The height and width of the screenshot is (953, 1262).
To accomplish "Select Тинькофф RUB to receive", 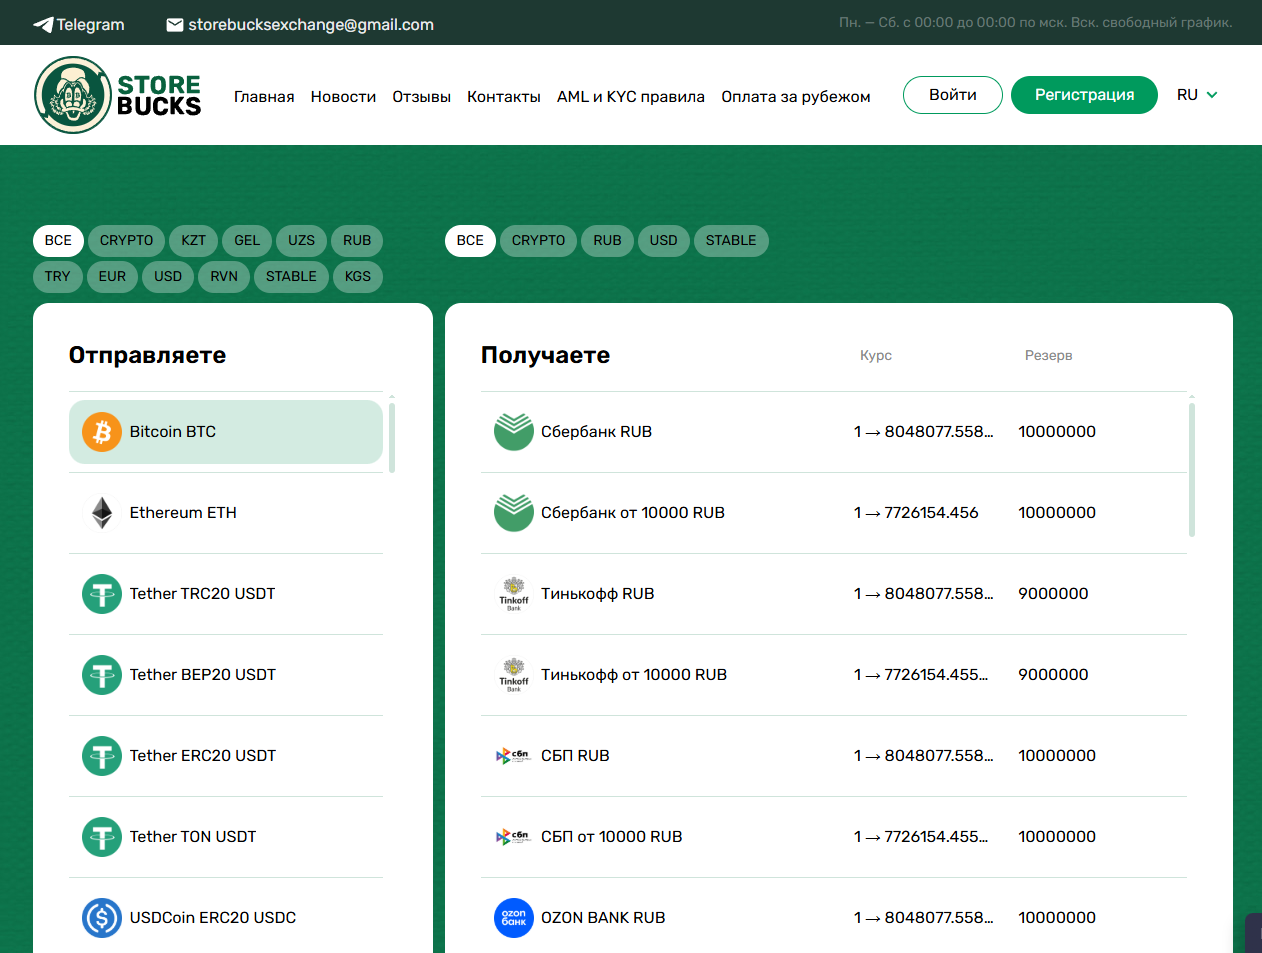I will [x=833, y=594].
